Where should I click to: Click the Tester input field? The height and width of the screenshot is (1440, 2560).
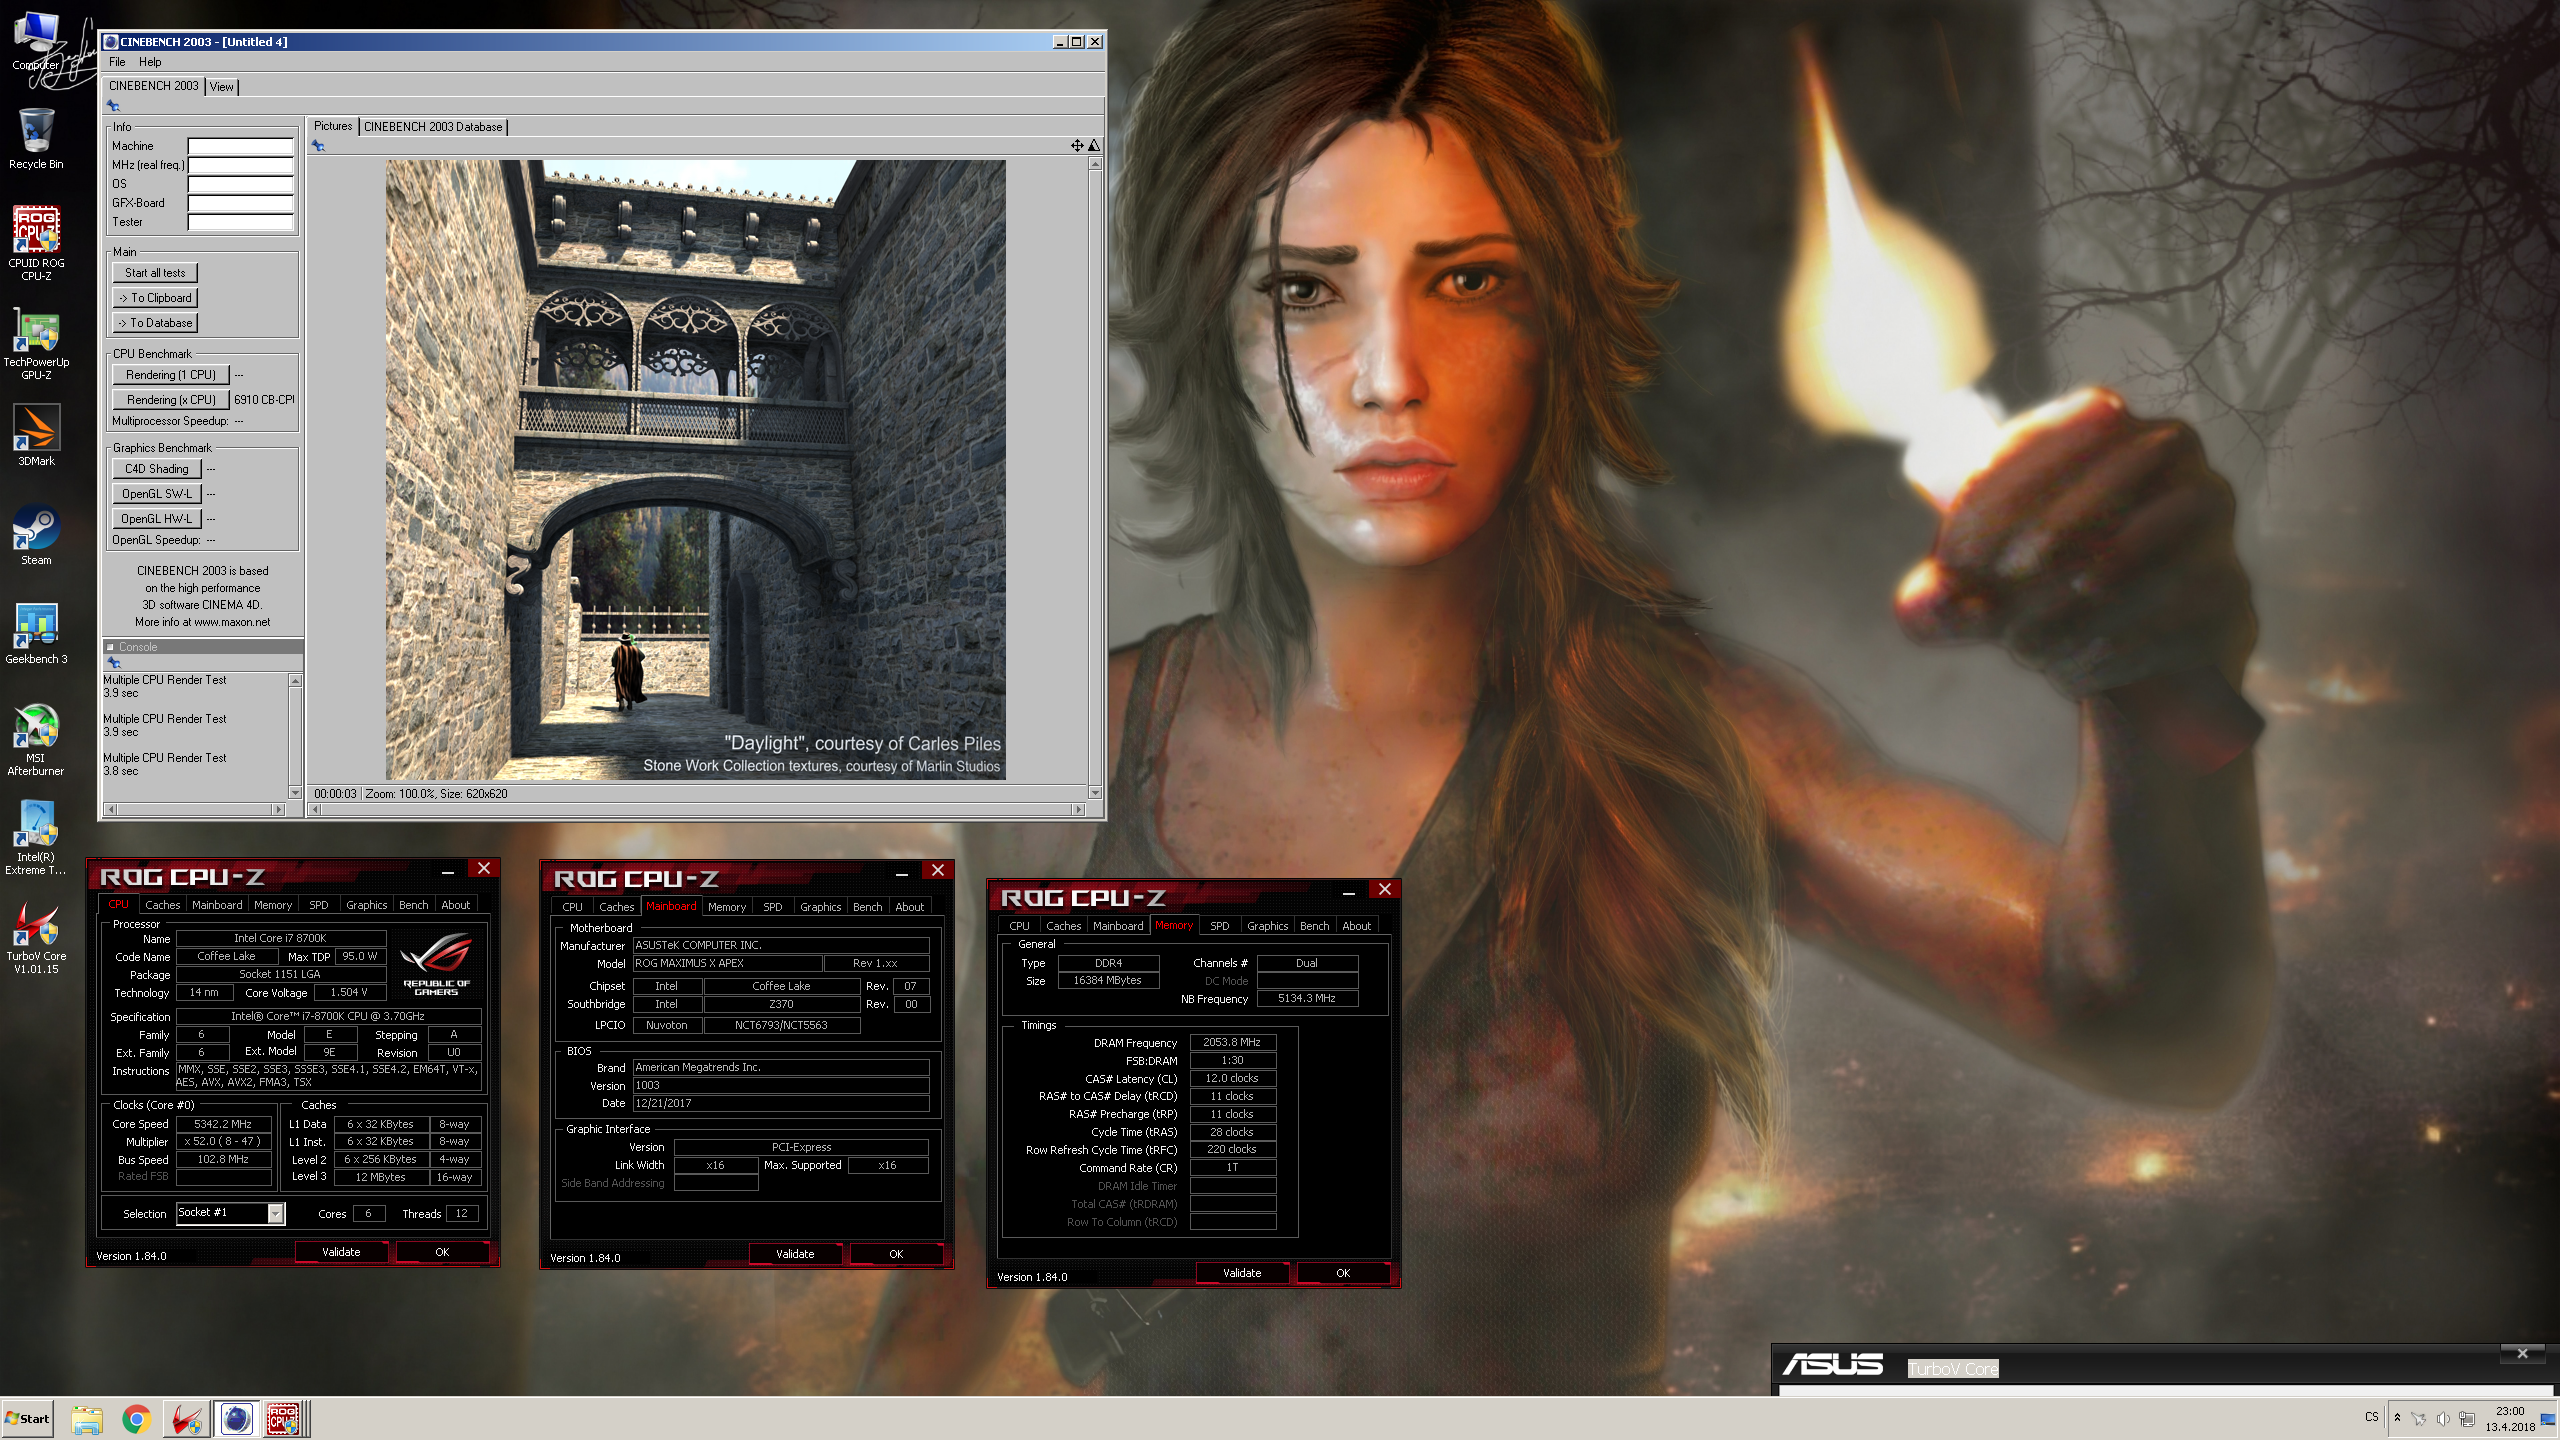point(240,222)
